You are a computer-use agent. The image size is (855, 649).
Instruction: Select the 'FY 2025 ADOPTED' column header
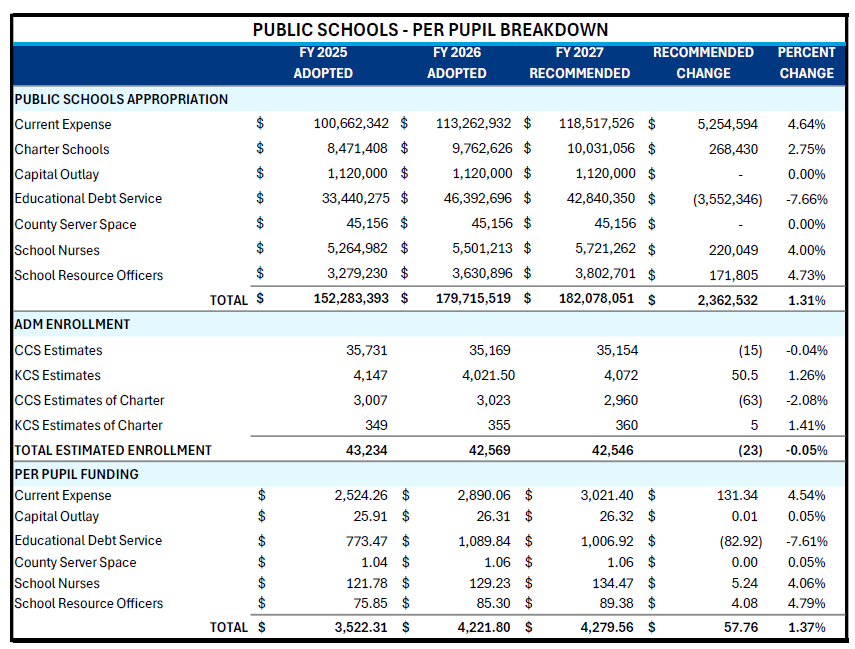tap(323, 63)
